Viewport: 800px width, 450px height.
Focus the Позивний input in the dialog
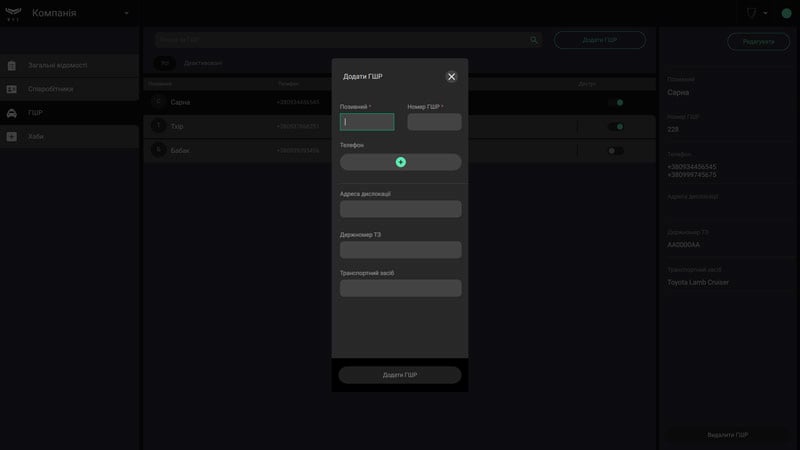coord(367,122)
